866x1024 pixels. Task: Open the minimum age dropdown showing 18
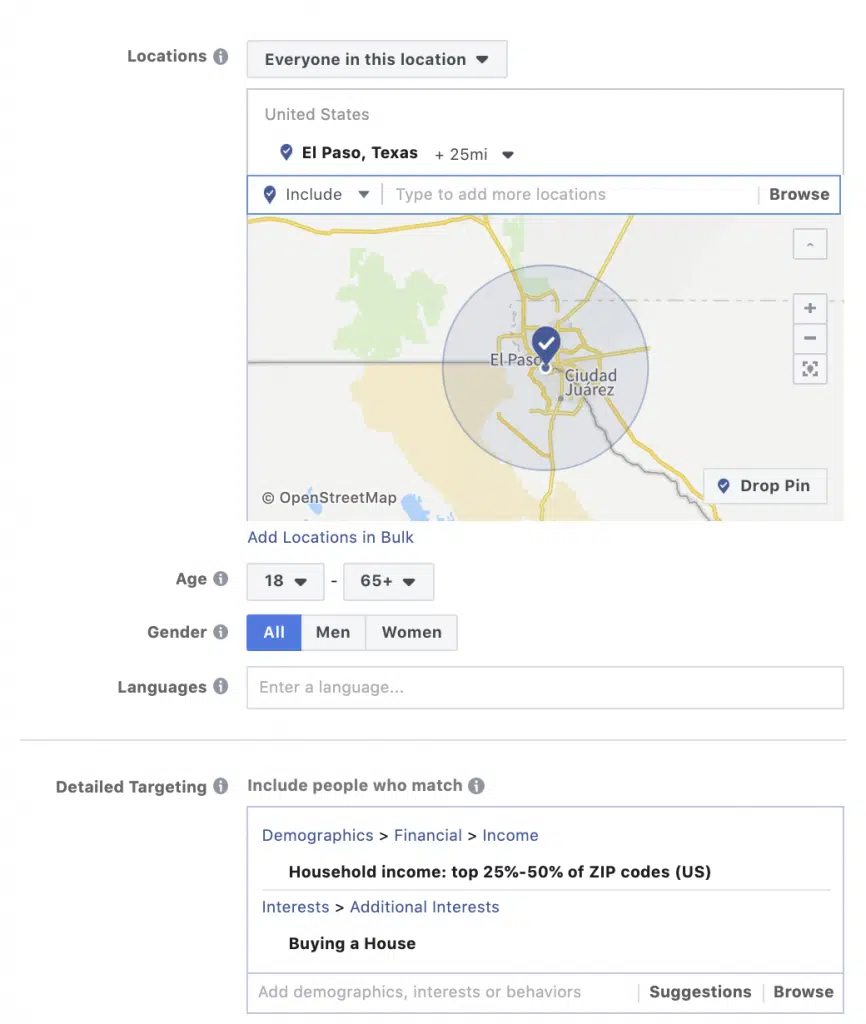285,581
